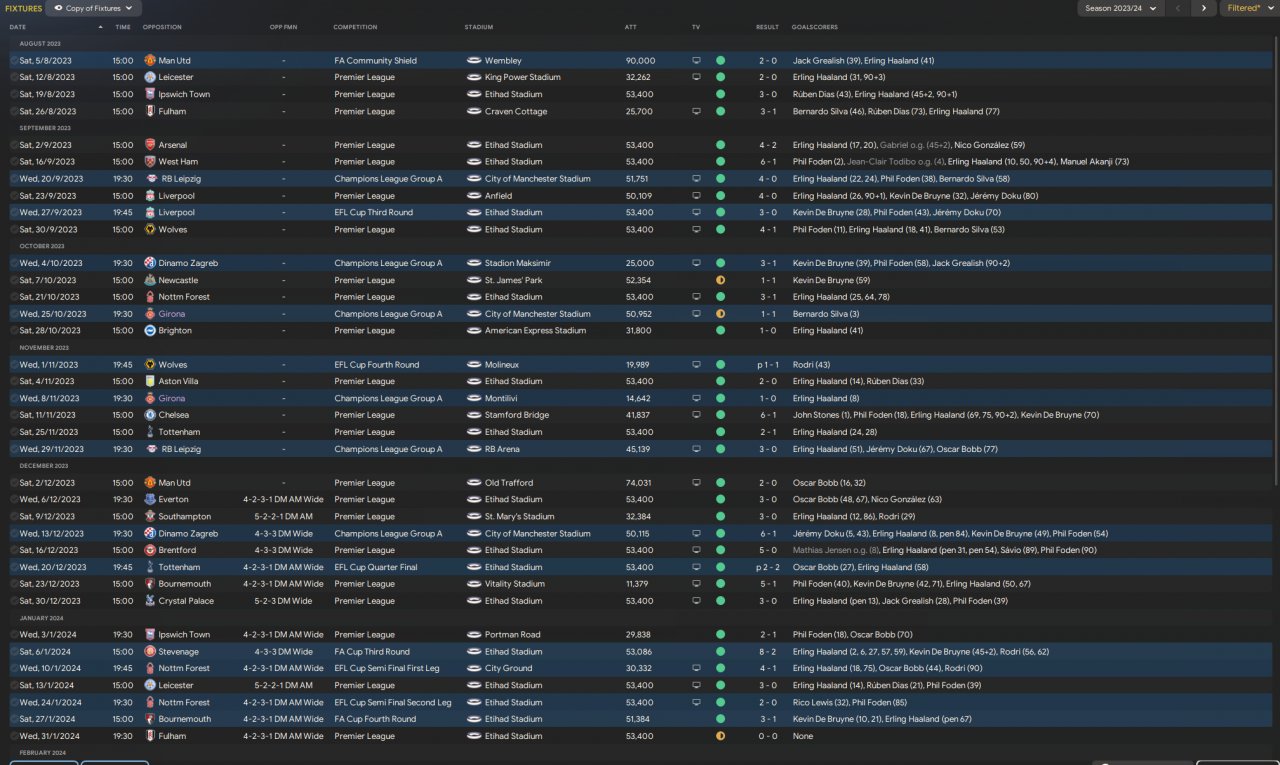Click the Everton club badge icon
This screenshot has height=765, width=1280.
pos(150,499)
